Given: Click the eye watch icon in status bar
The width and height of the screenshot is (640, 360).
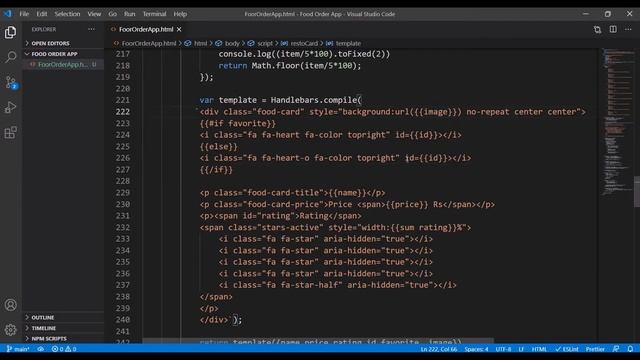Looking at the screenshot, I should (x=40, y=349).
